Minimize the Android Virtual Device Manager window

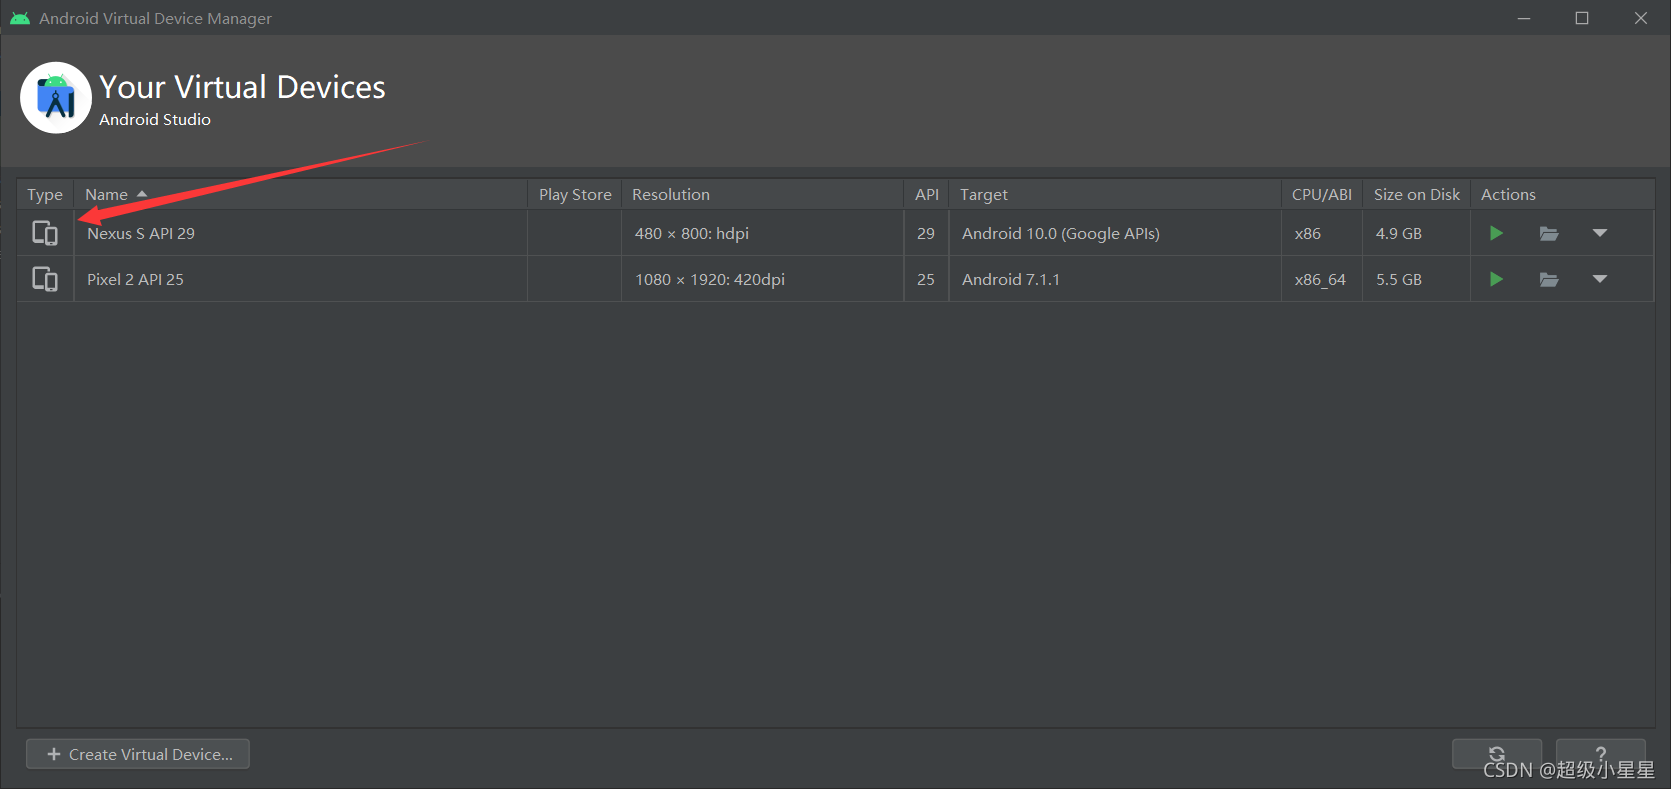[1524, 18]
